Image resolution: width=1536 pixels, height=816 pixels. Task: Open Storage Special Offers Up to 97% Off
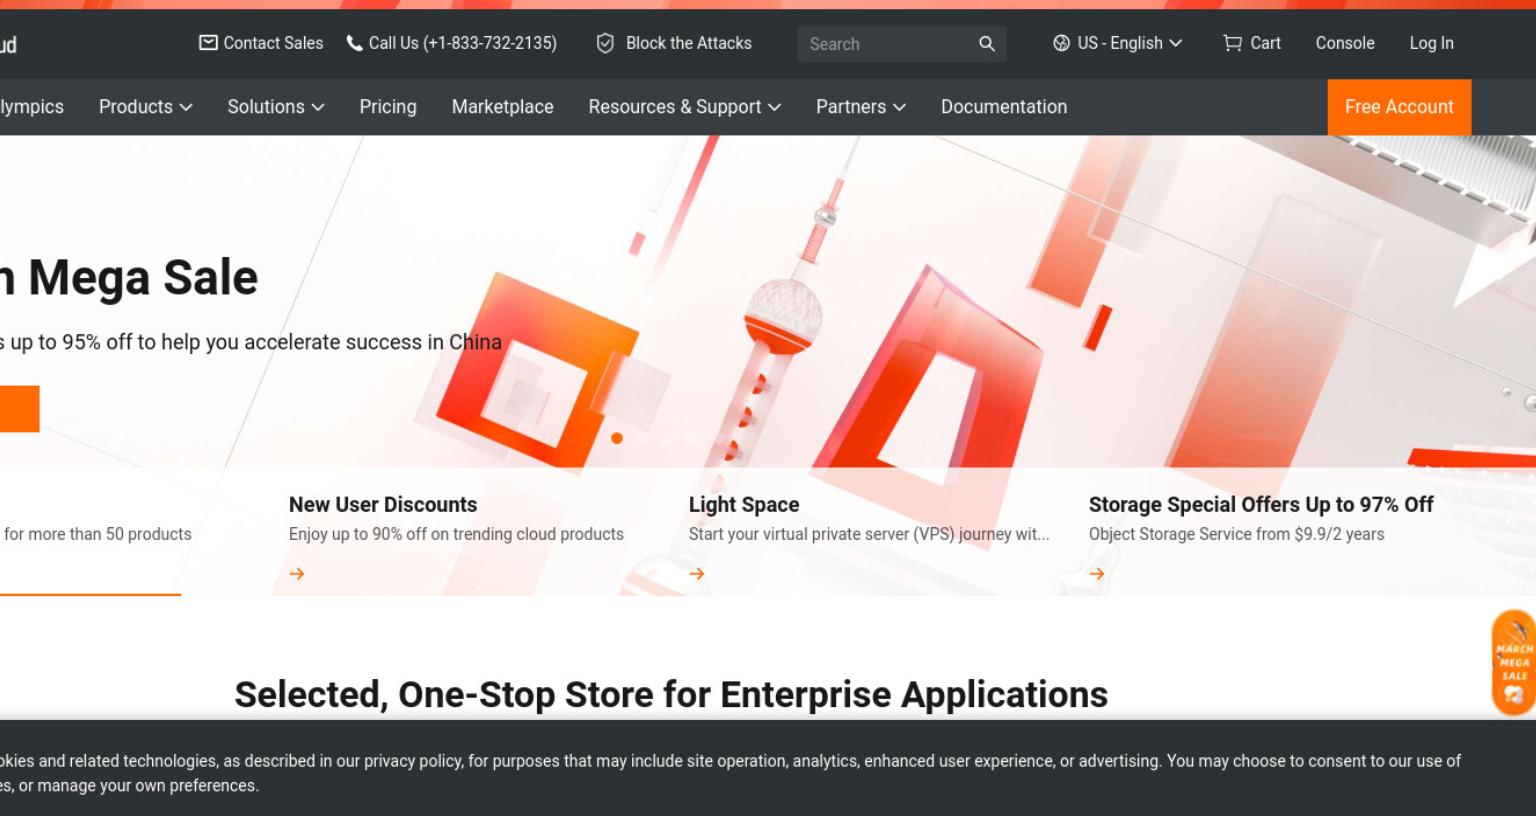(1261, 505)
